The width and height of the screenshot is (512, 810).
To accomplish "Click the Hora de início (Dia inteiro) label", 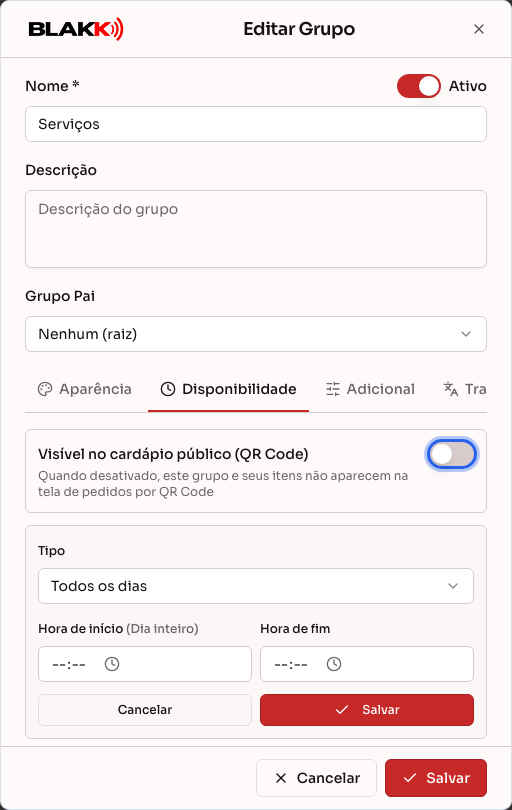I will (118, 629).
